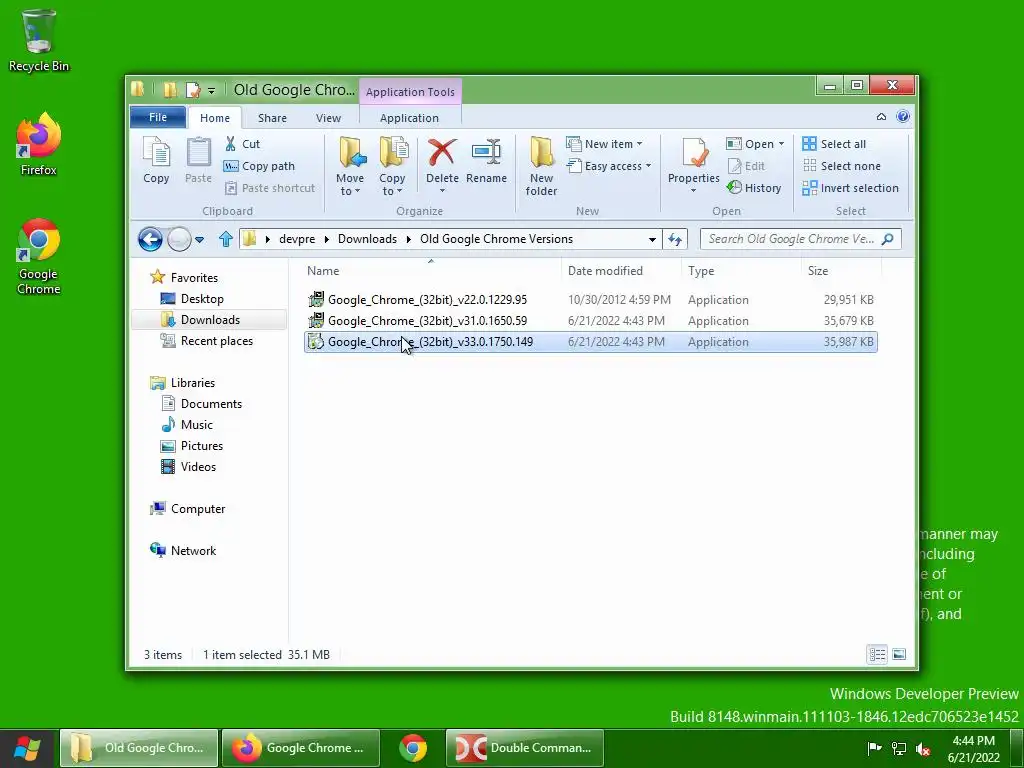The image size is (1024, 768).
Task: Open the Application ribbon tab
Action: 409,118
